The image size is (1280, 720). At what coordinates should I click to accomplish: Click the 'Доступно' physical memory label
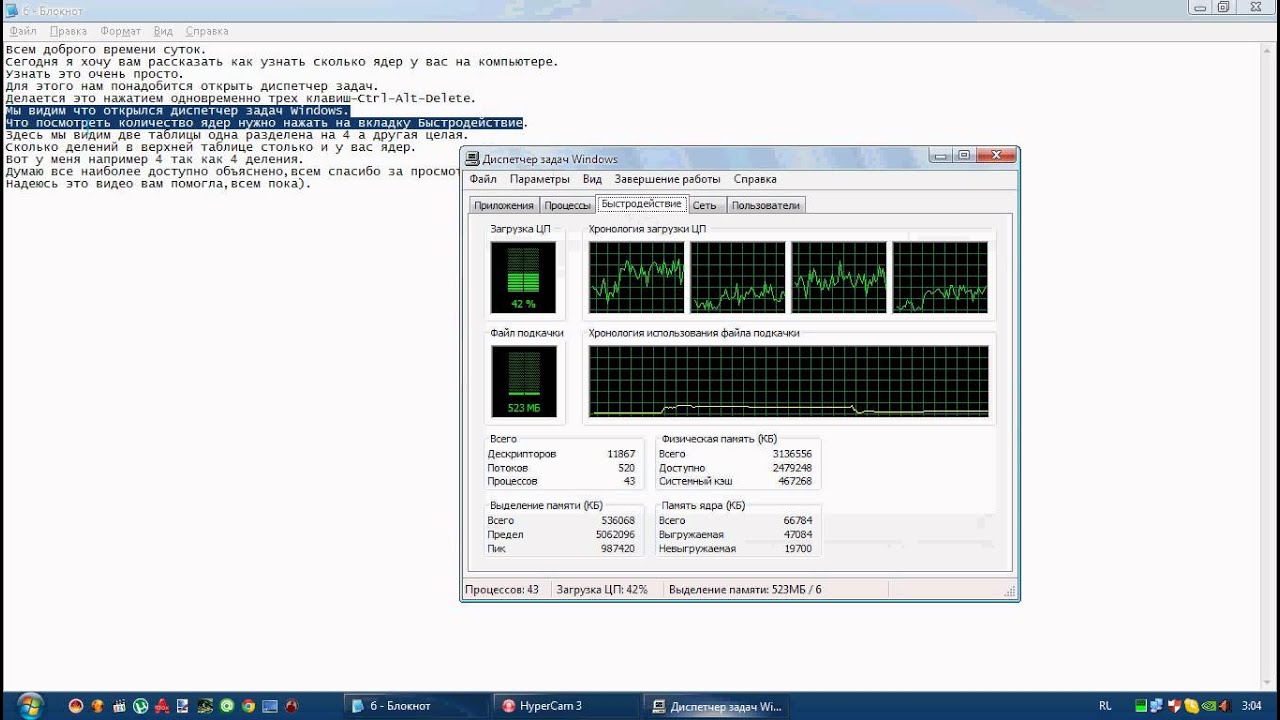(x=682, y=468)
